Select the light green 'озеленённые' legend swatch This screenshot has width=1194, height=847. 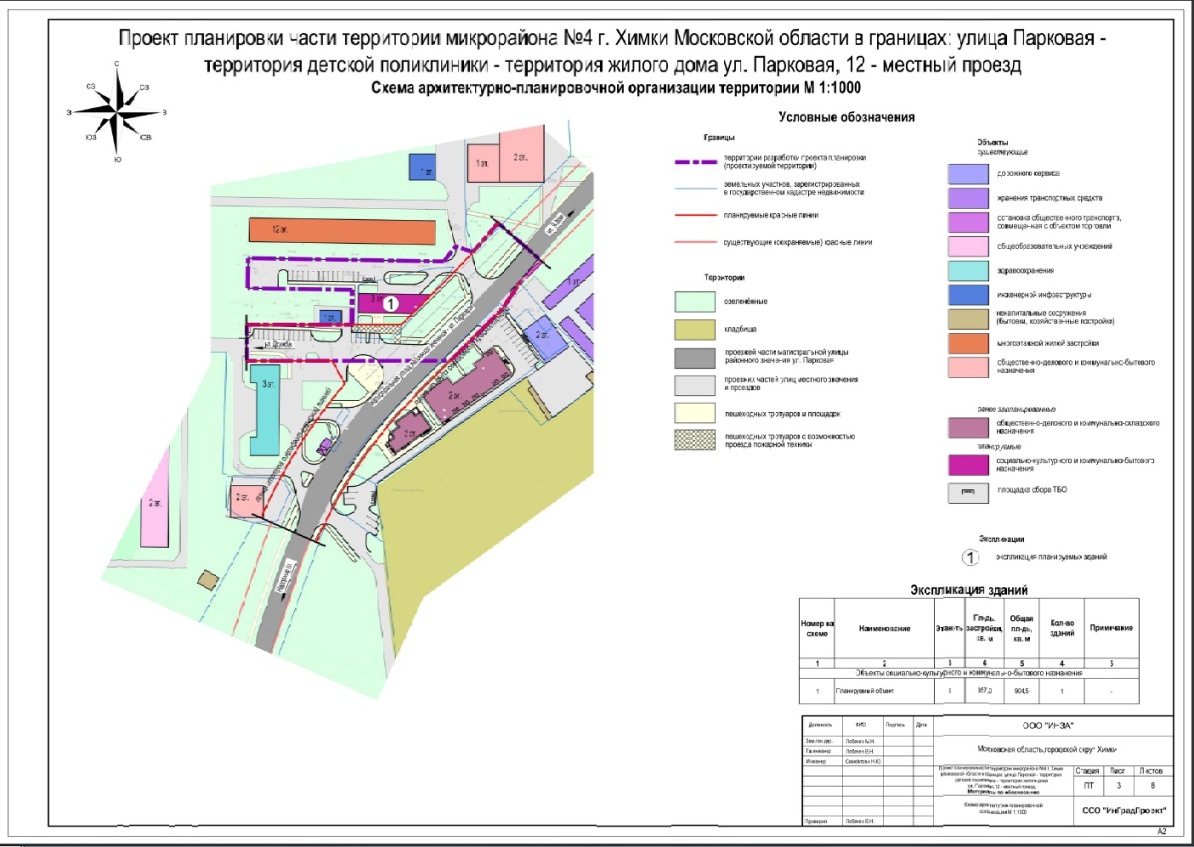(x=694, y=302)
